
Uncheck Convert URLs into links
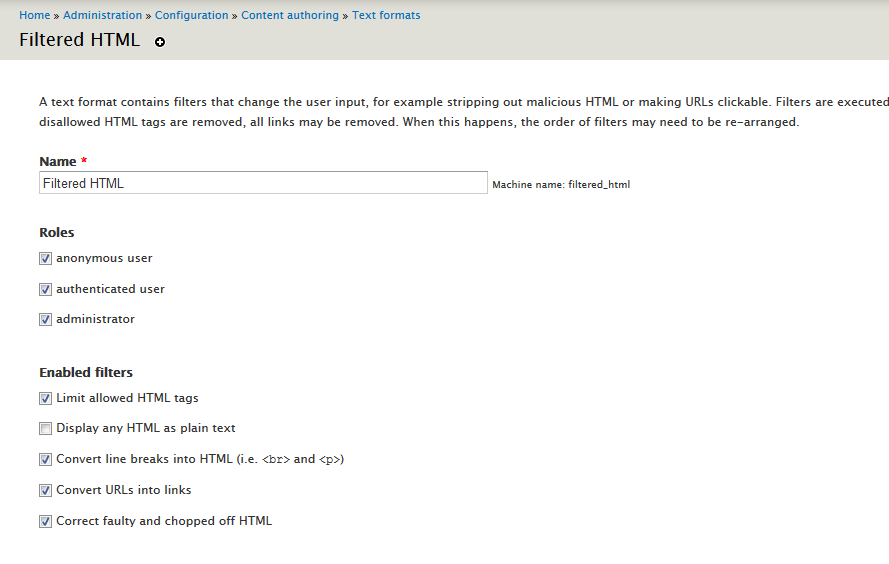pos(45,491)
